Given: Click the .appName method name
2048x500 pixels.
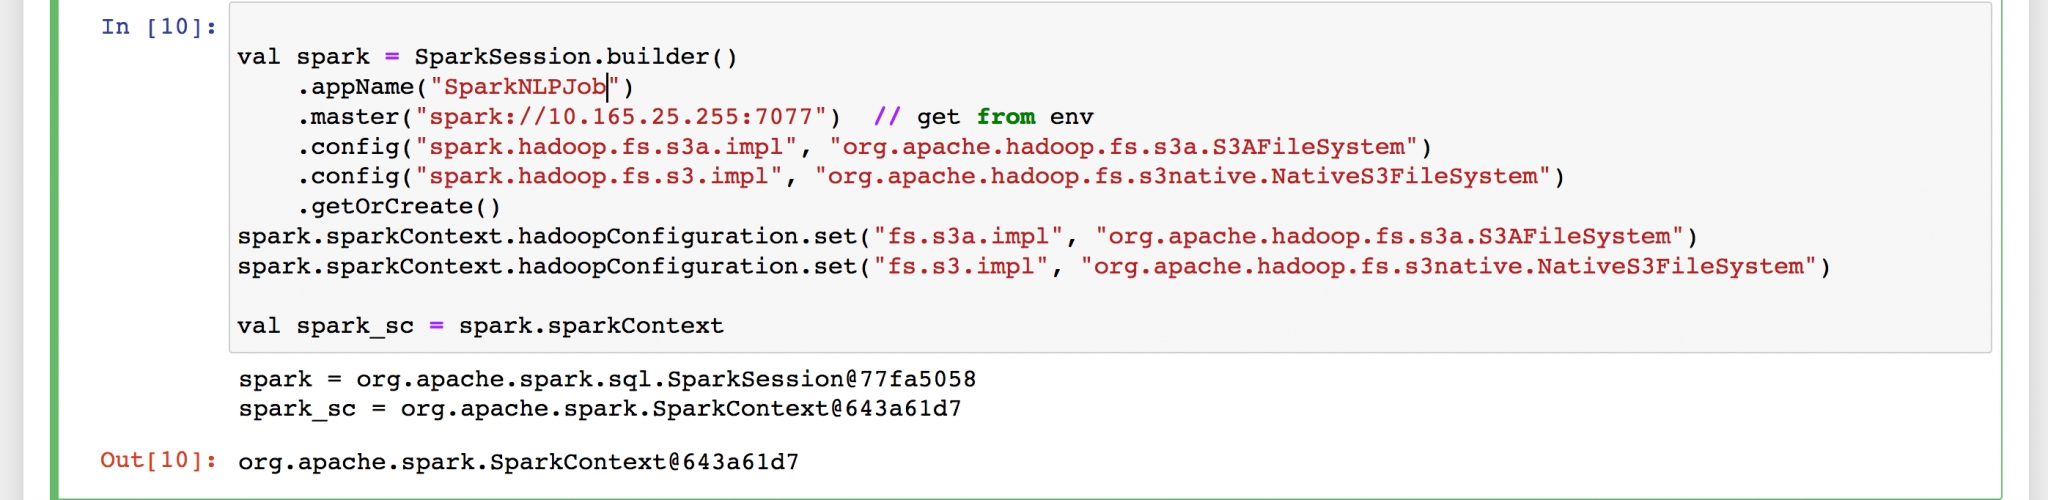Looking at the screenshot, I should coord(360,87).
